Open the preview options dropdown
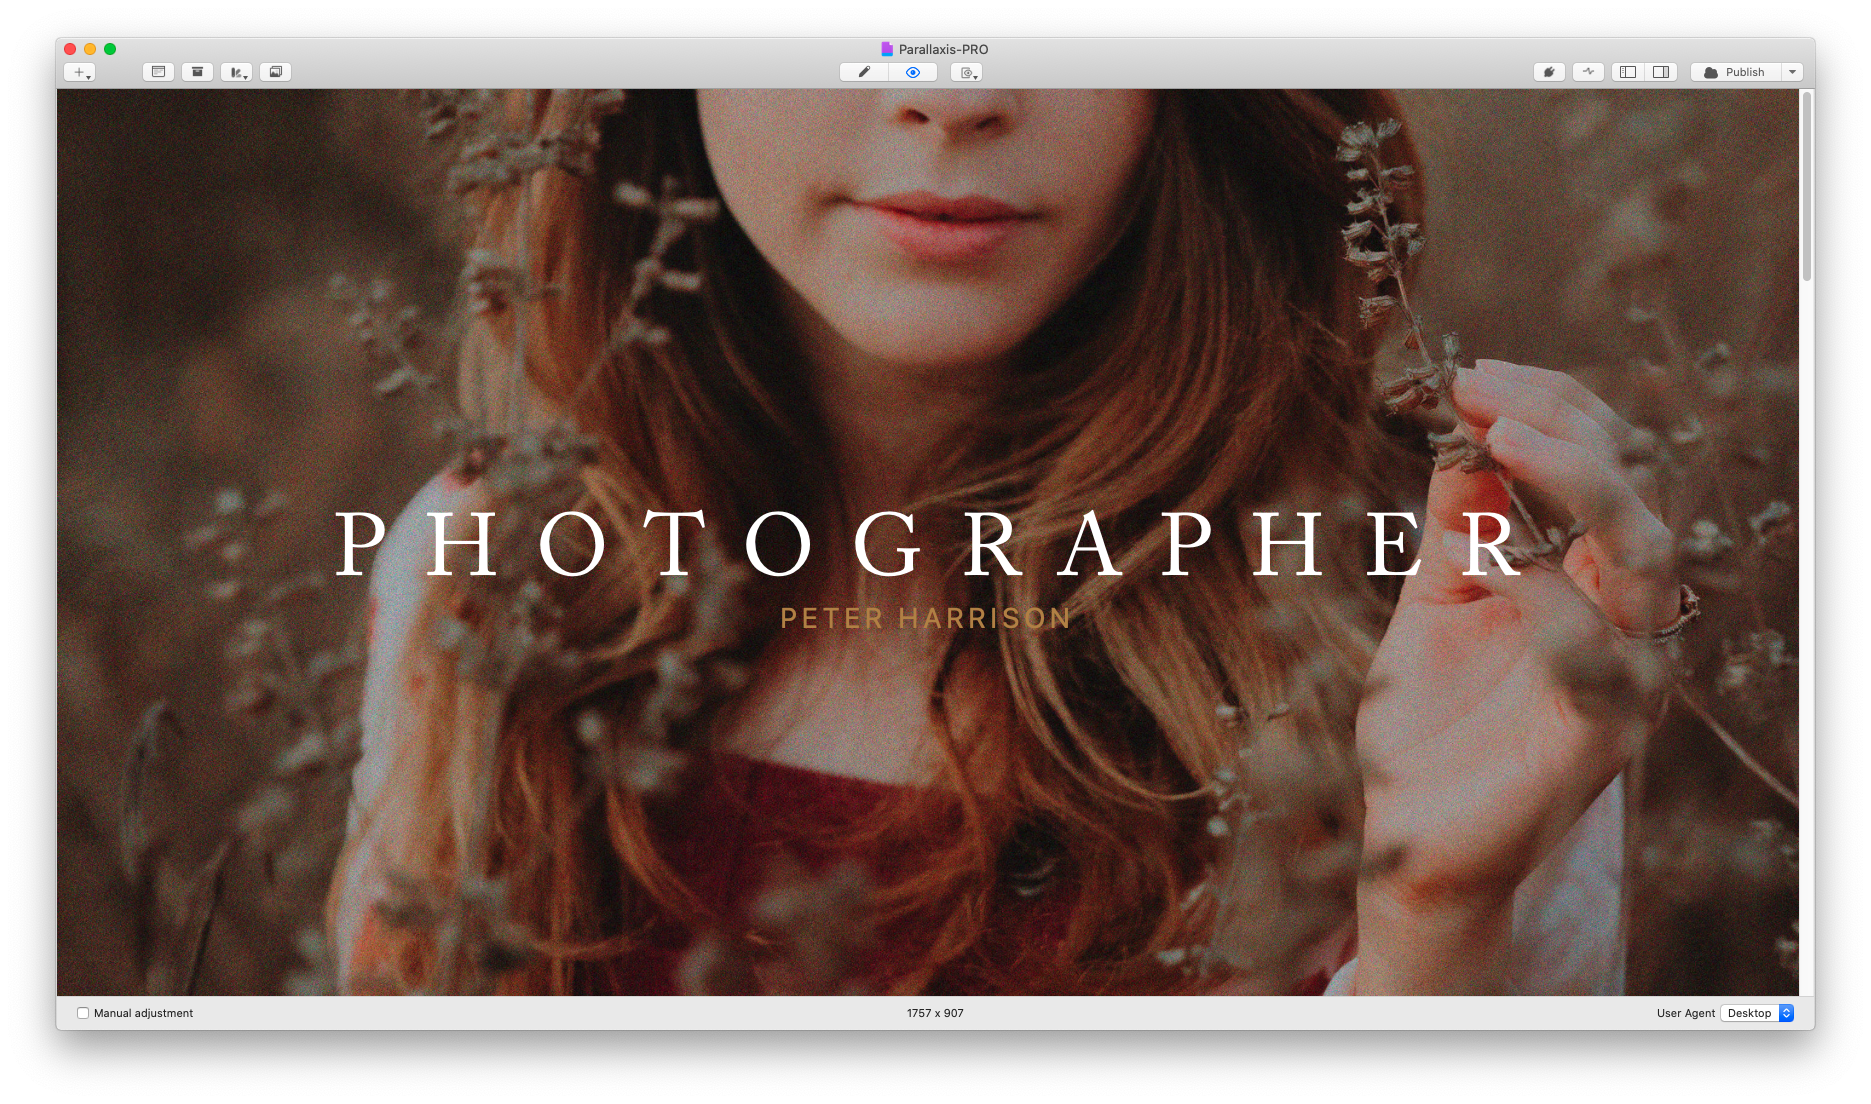This screenshot has width=1871, height=1104. coord(966,72)
